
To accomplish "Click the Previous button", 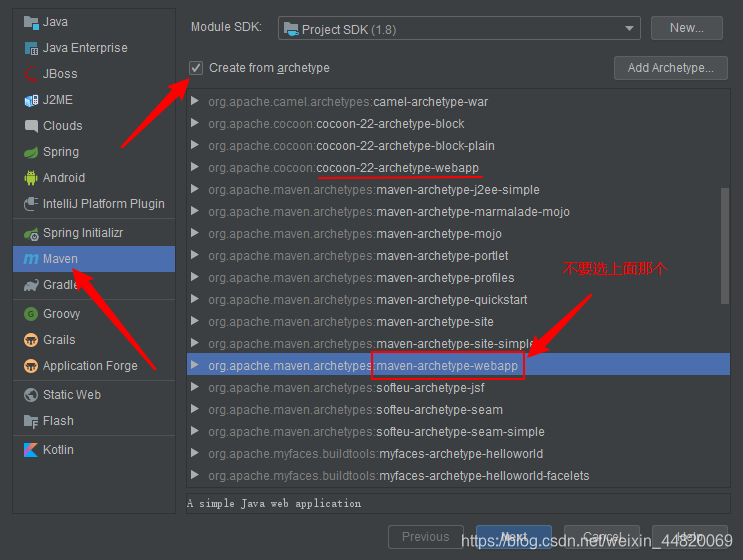I will coord(426,537).
